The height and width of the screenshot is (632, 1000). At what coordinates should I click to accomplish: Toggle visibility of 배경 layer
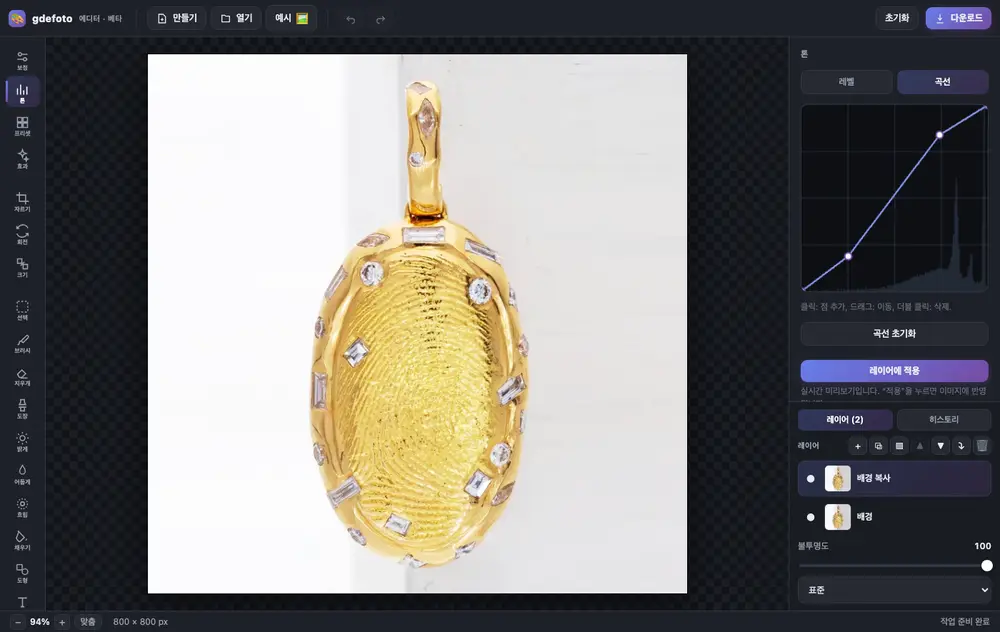811,517
